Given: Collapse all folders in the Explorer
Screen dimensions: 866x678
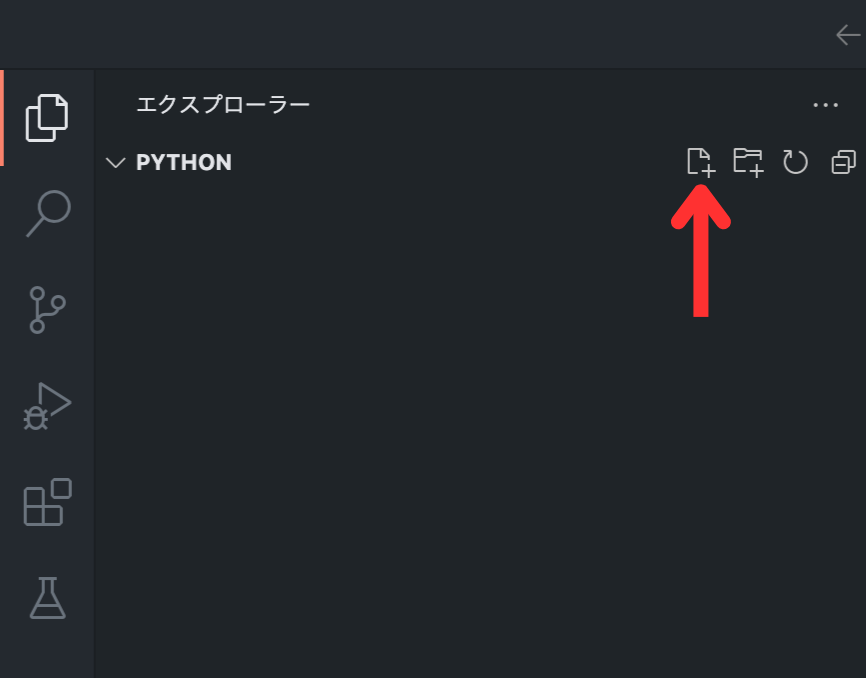Looking at the screenshot, I should click(841, 161).
